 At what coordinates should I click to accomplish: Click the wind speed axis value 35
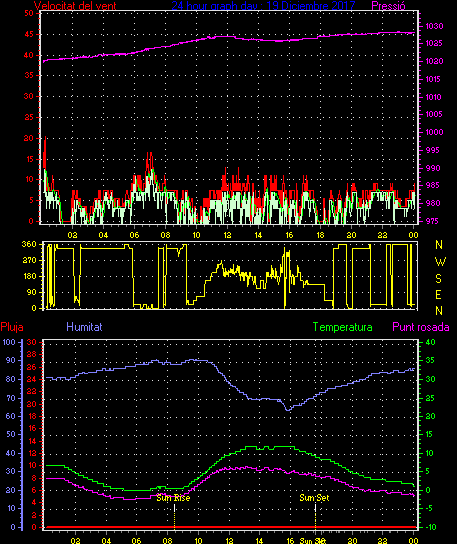(x=29, y=75)
